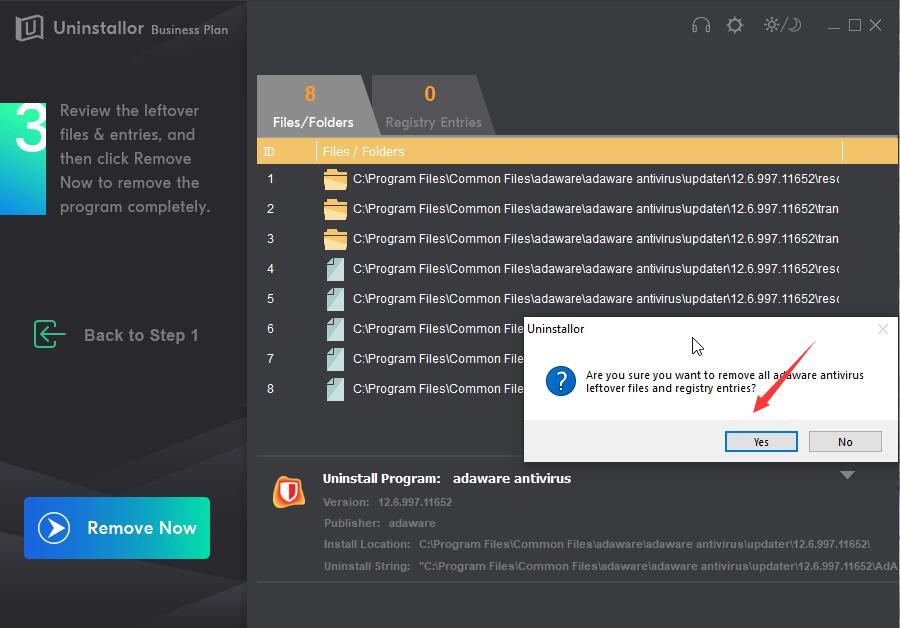
Task: Close the Uninstallor confirmation dialog
Action: [883, 329]
